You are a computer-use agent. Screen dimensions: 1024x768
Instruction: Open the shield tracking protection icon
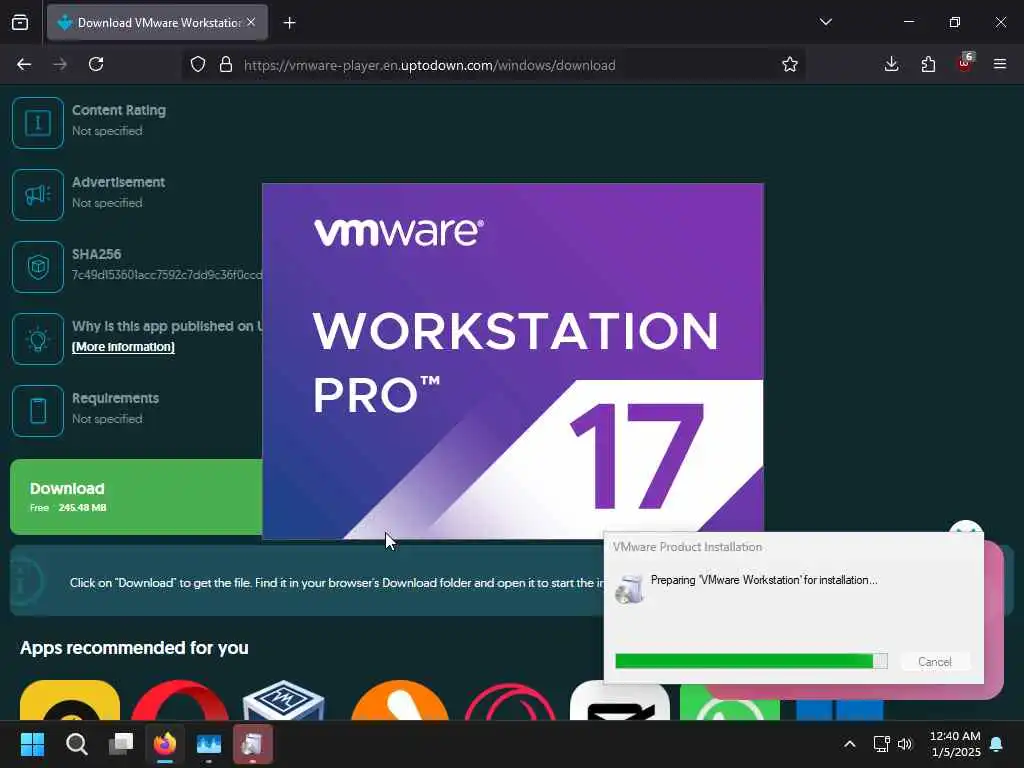(x=198, y=65)
